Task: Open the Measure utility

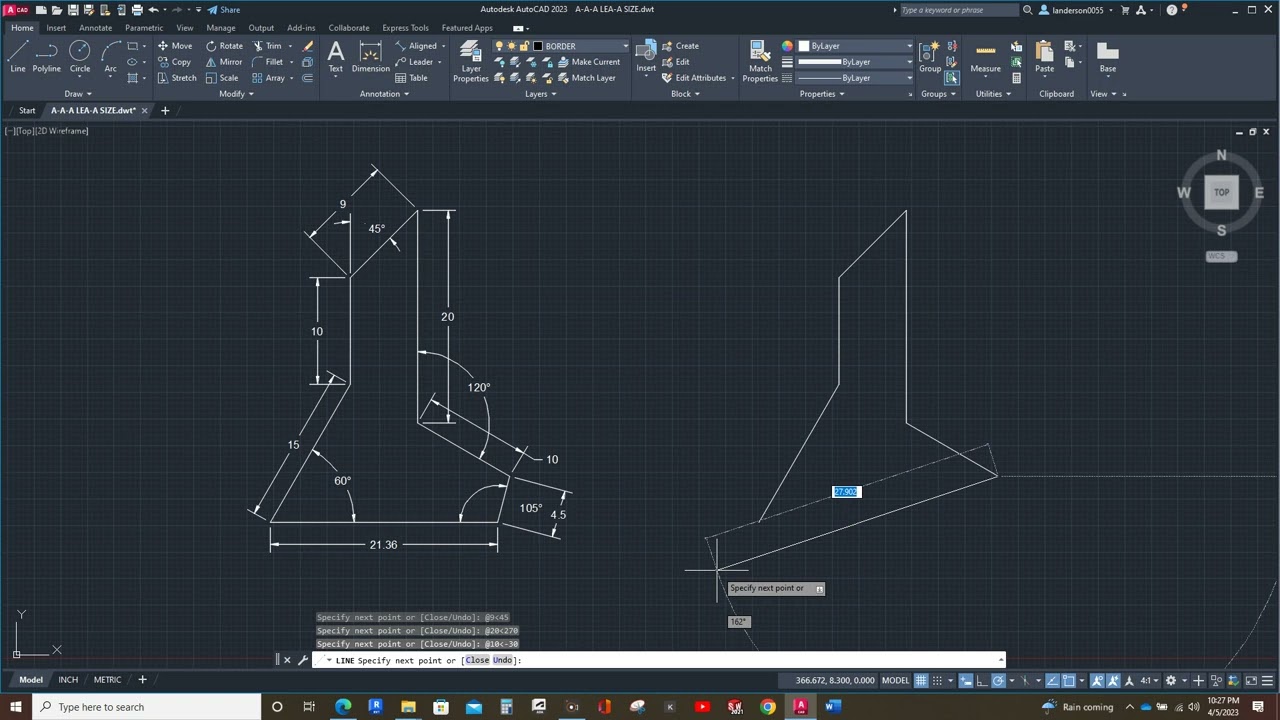Action: click(985, 56)
